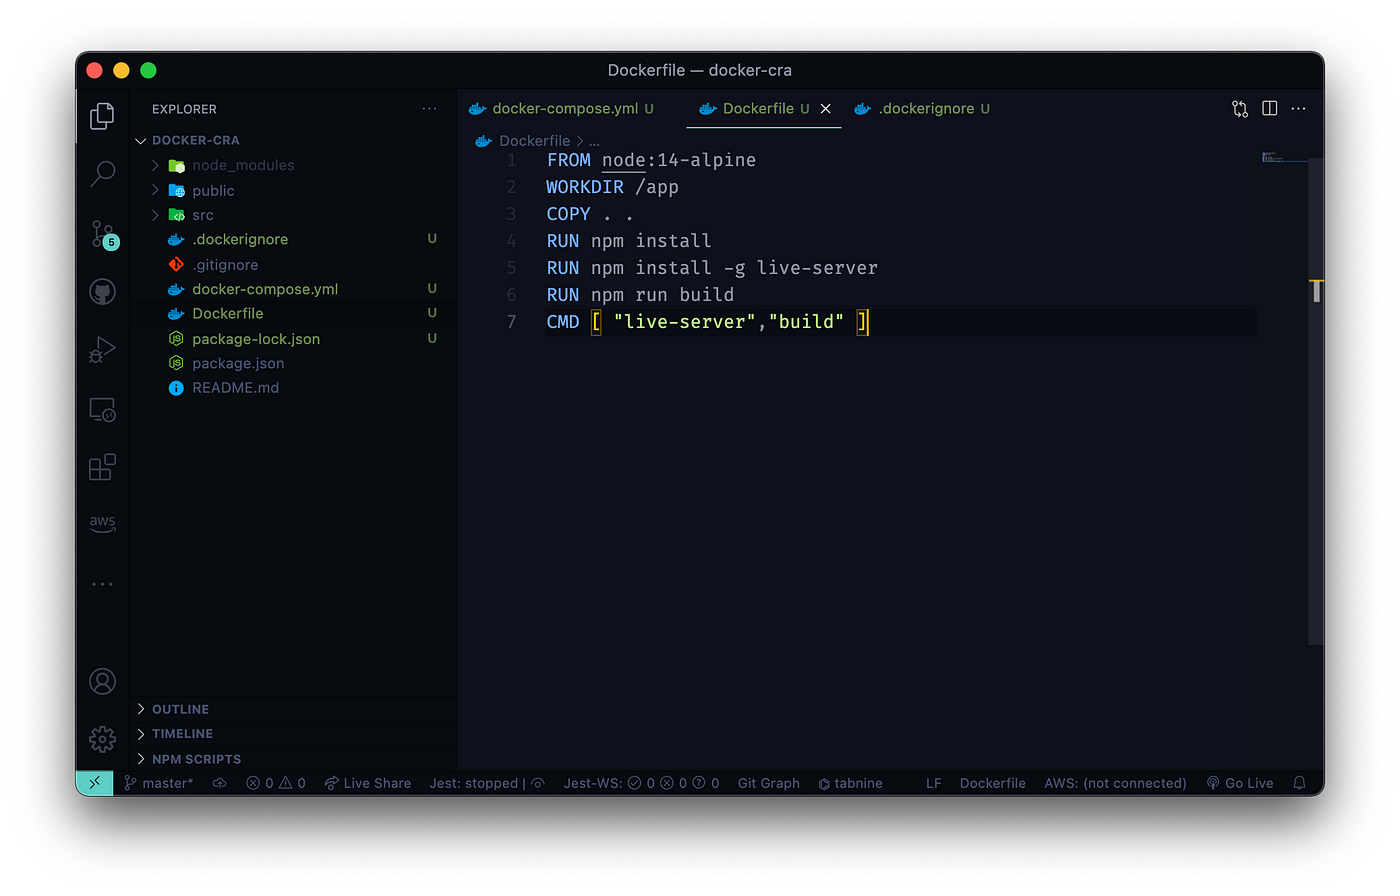Click the minimap code preview
This screenshot has height=896, width=1400.
pyautogui.click(x=1272, y=157)
